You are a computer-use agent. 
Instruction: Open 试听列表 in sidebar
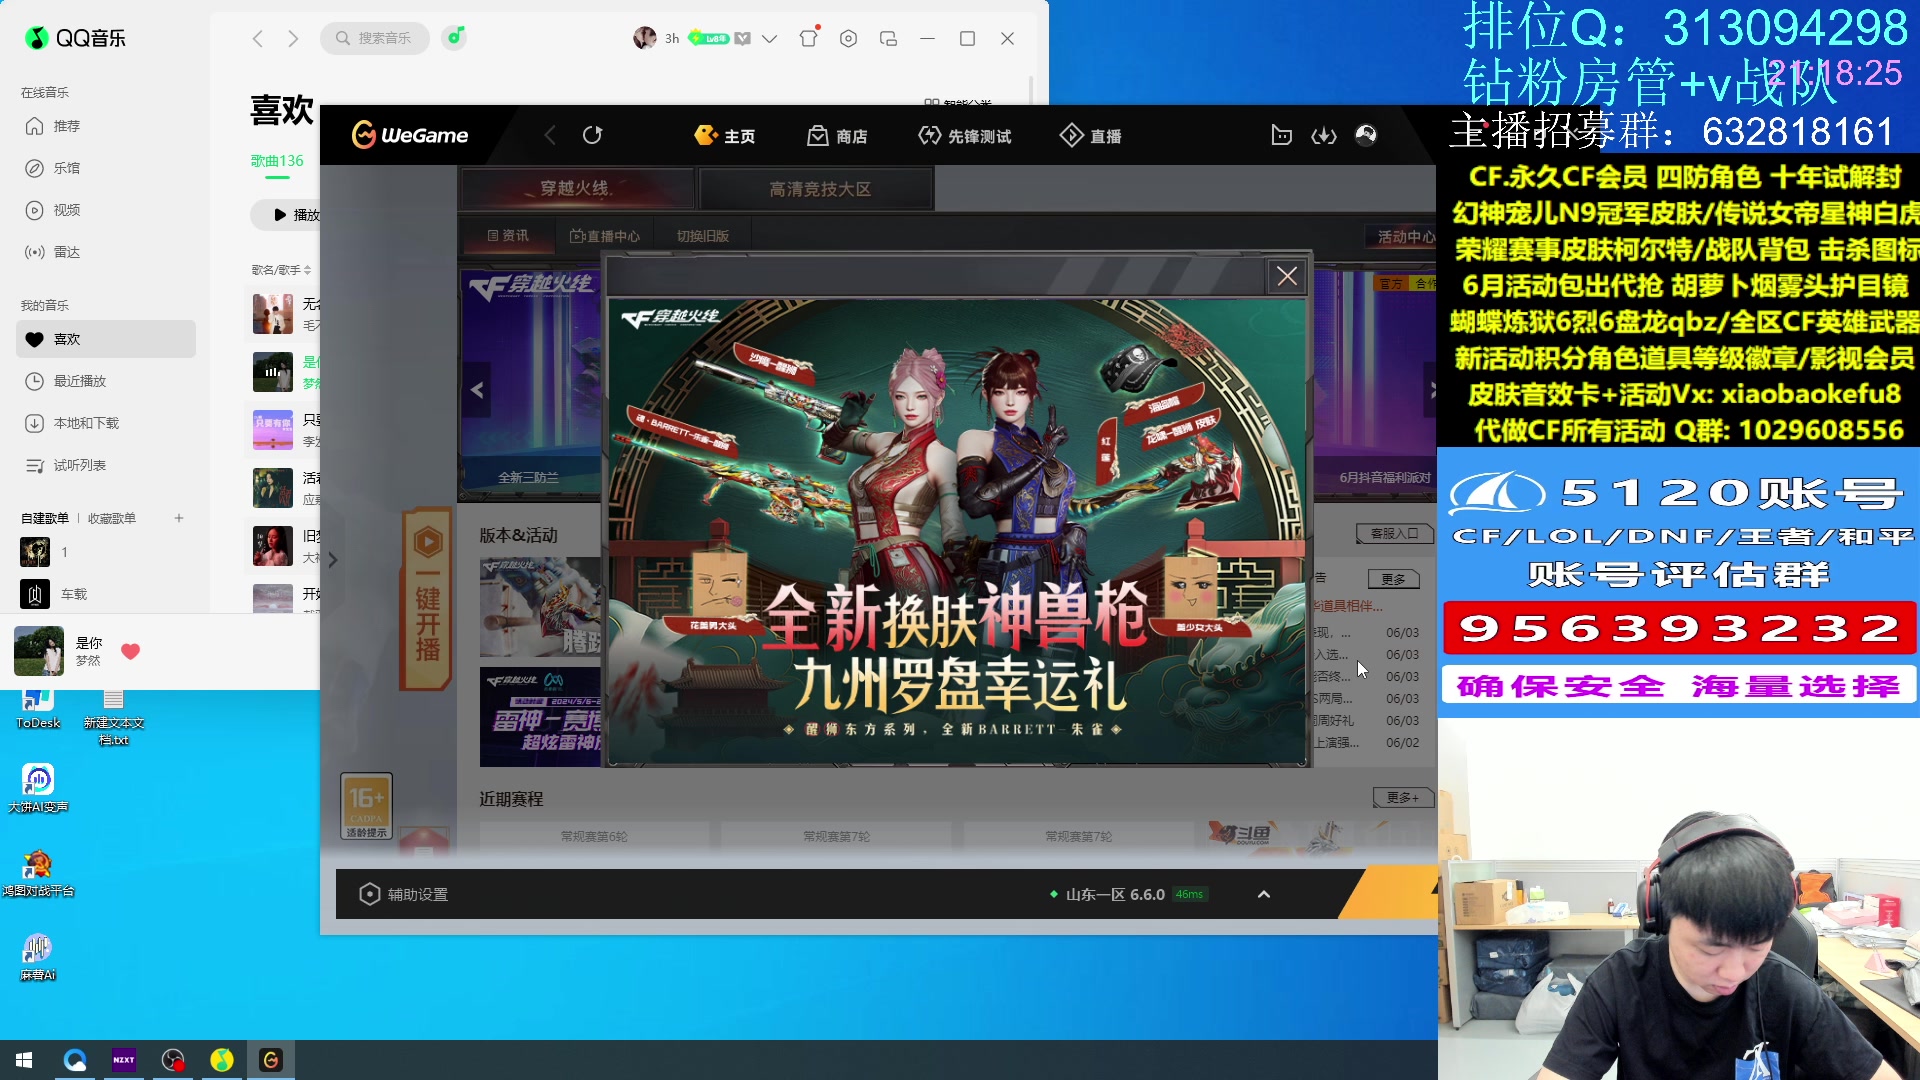click(106, 465)
